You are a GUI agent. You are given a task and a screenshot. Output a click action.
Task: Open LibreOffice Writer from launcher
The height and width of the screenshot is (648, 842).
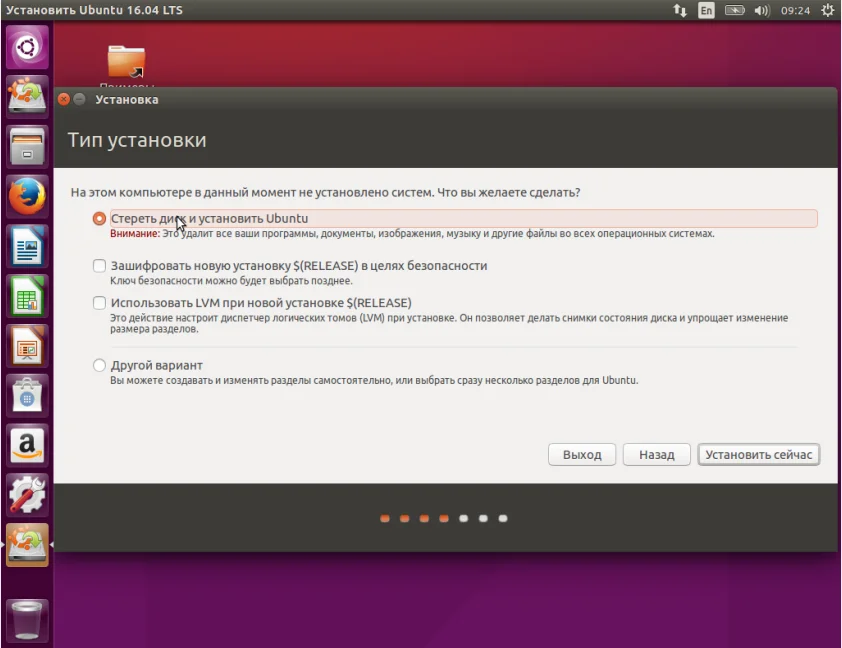click(27, 246)
